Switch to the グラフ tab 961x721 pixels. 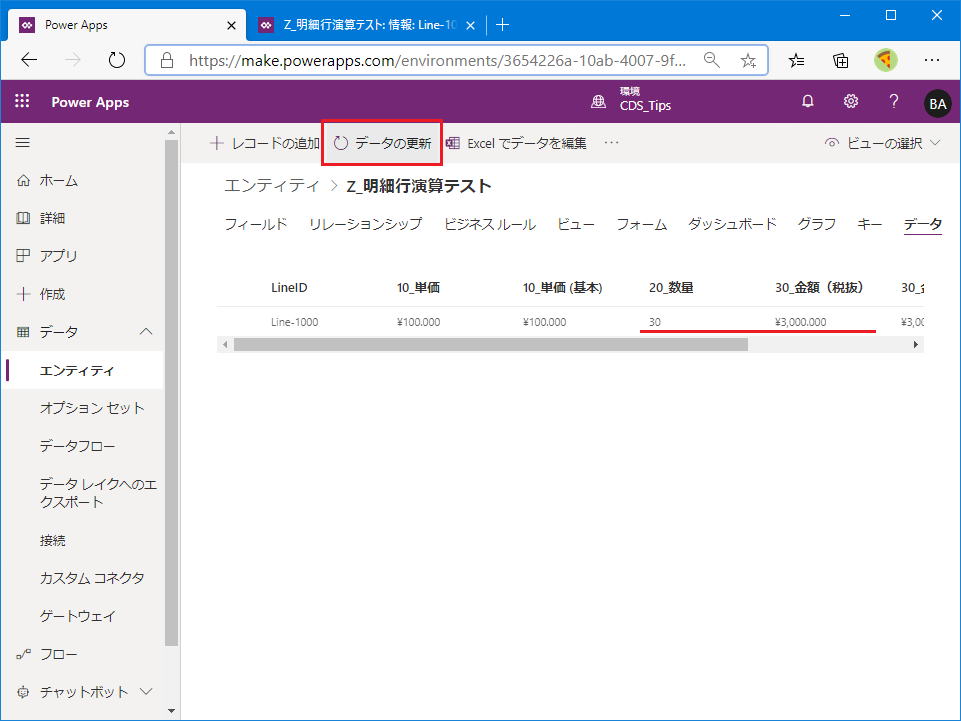pyautogui.click(x=816, y=224)
